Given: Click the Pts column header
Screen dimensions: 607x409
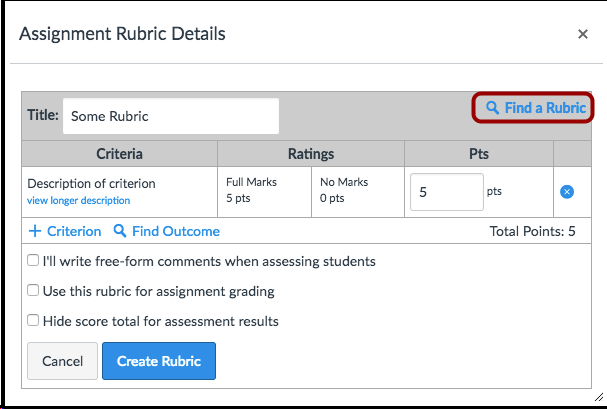Looking at the screenshot, I should [x=479, y=154].
